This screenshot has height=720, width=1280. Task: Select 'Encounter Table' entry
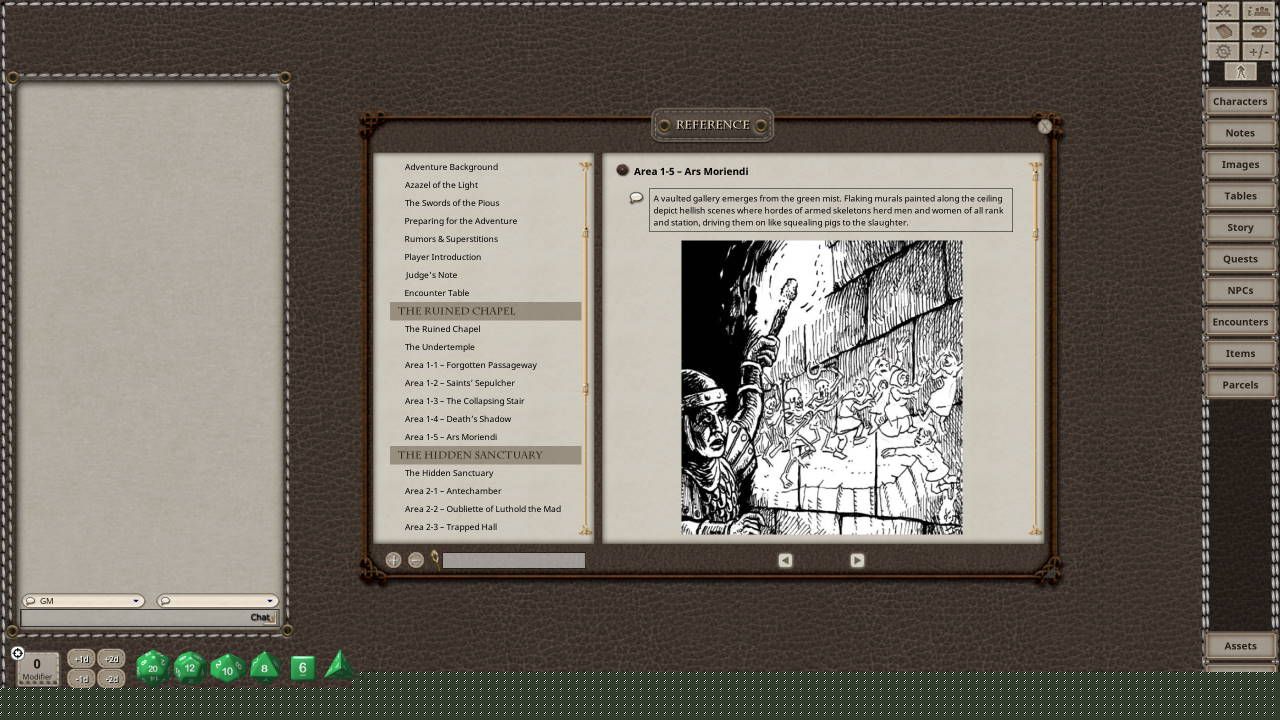(437, 293)
